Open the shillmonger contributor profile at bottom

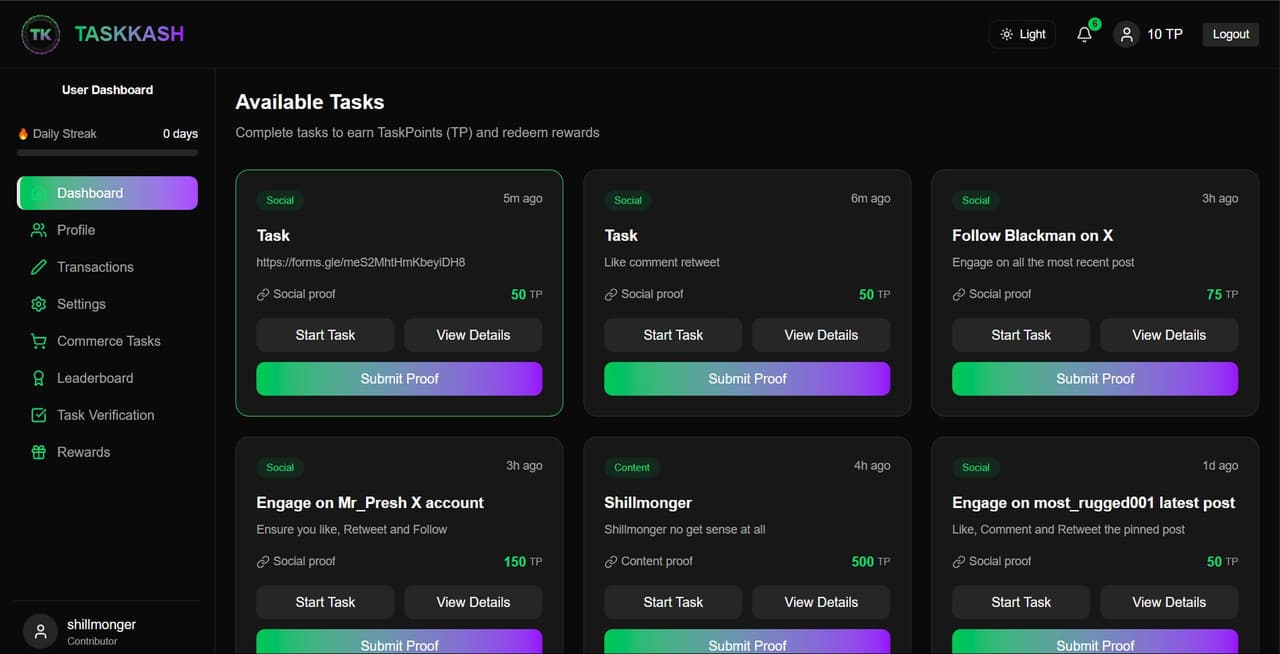100,631
